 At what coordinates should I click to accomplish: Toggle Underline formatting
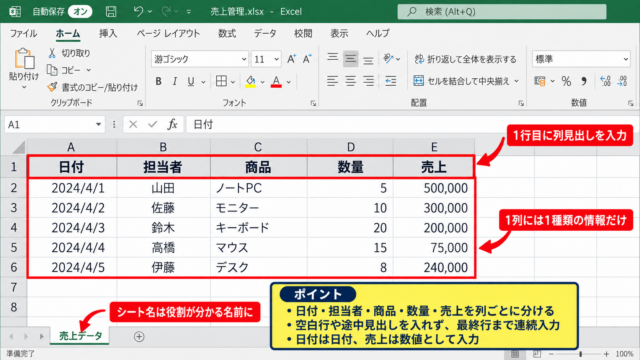(x=191, y=82)
